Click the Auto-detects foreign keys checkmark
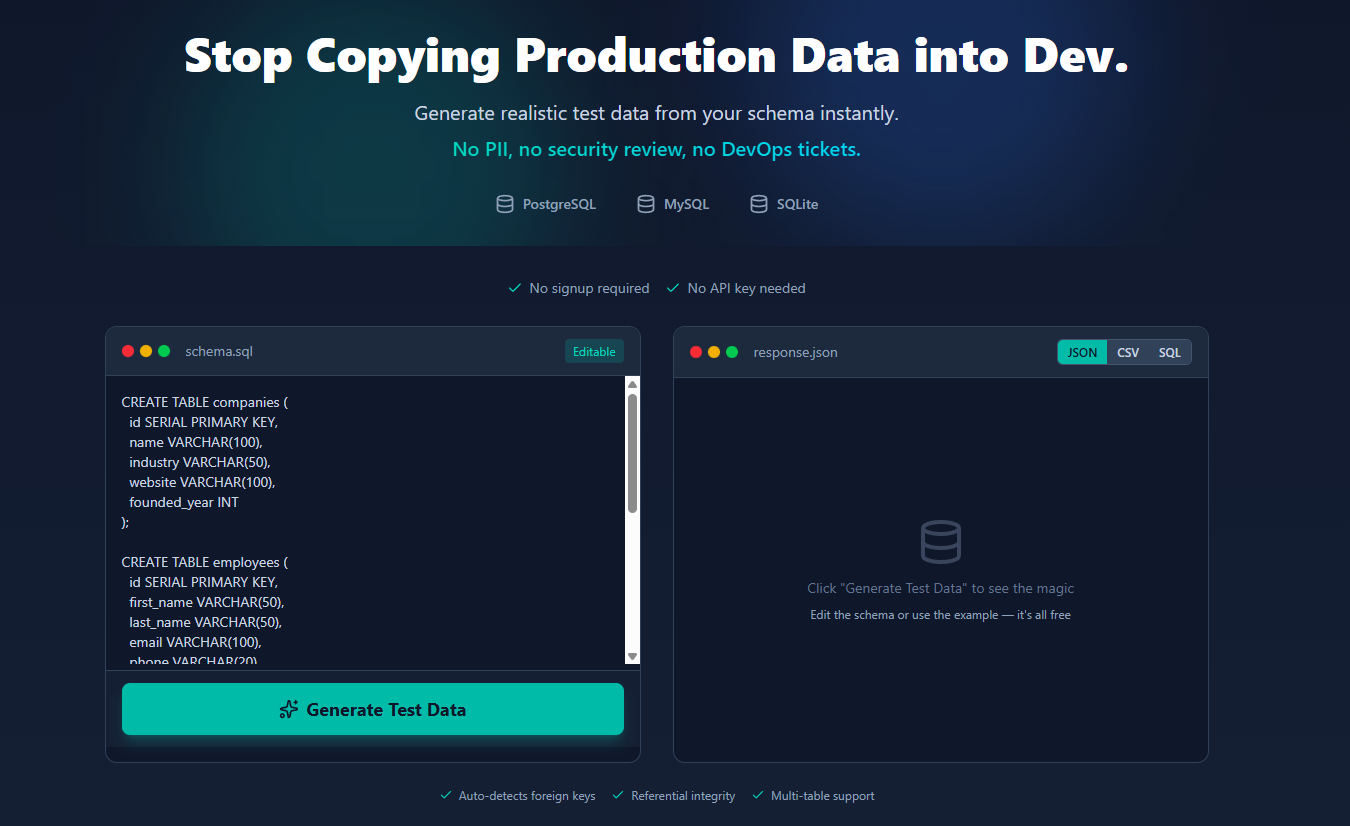This screenshot has height=826, width=1350. [445, 795]
